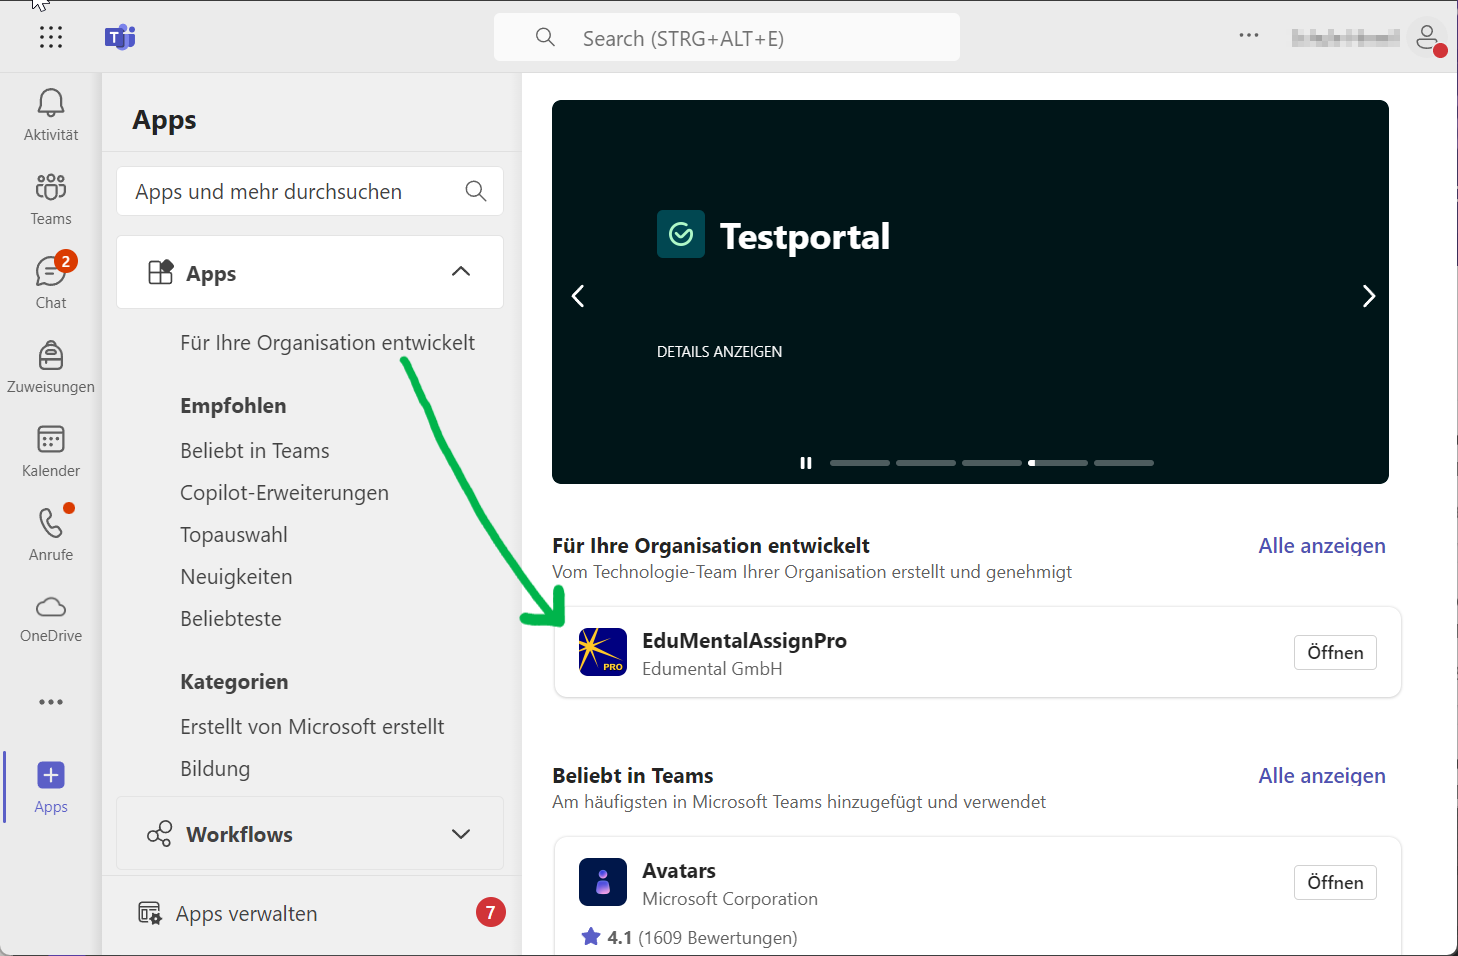Viewport: 1458px width, 956px height.
Task: Open the profile avatar menu
Action: click(1427, 39)
